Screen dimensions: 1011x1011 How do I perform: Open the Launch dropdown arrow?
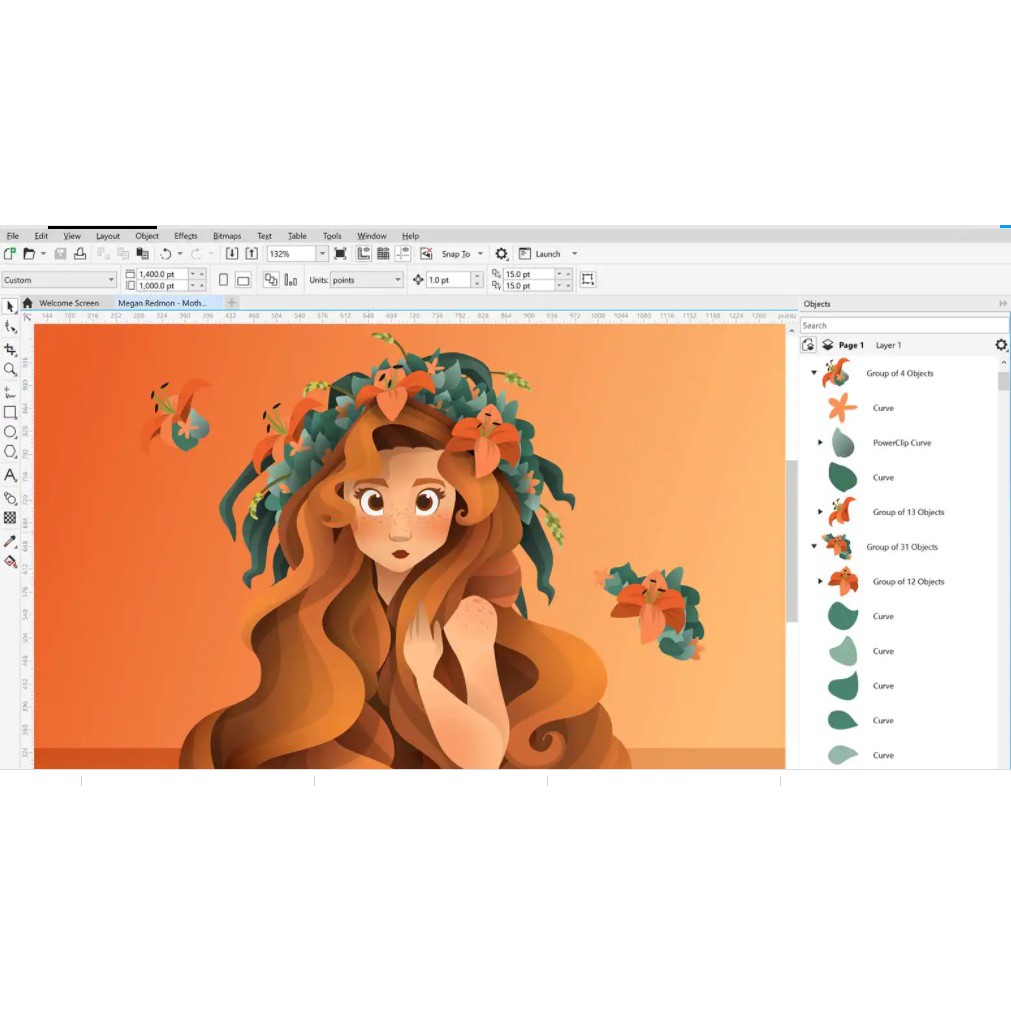[575, 253]
